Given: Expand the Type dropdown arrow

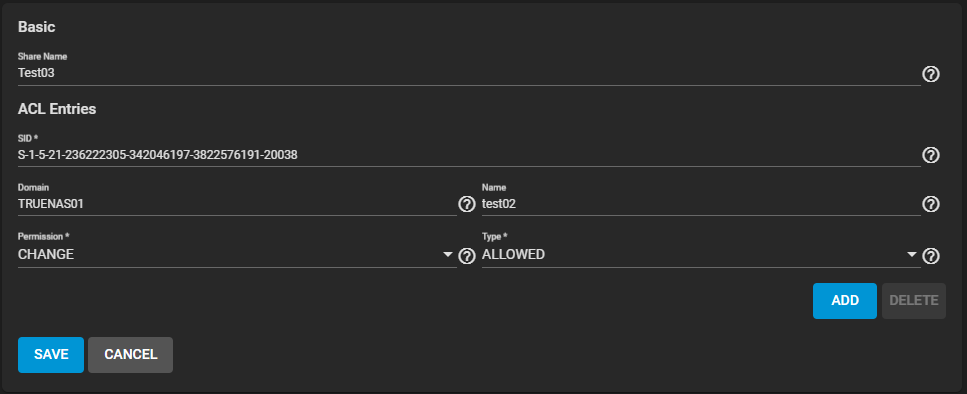Looking at the screenshot, I should click(x=912, y=255).
